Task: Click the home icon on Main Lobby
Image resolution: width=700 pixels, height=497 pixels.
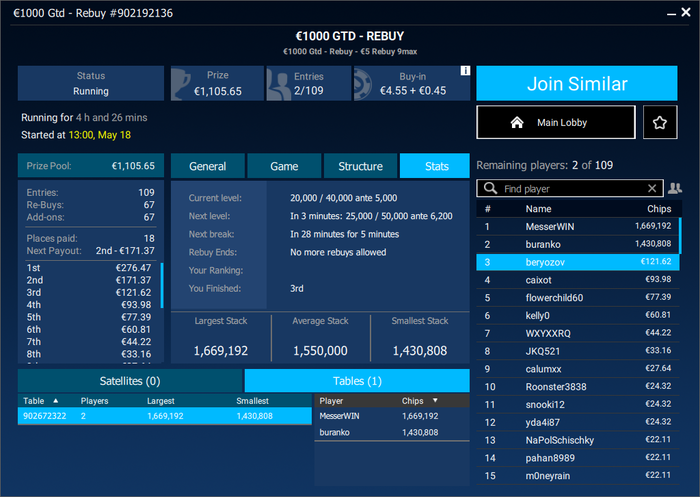Action: 517,122
